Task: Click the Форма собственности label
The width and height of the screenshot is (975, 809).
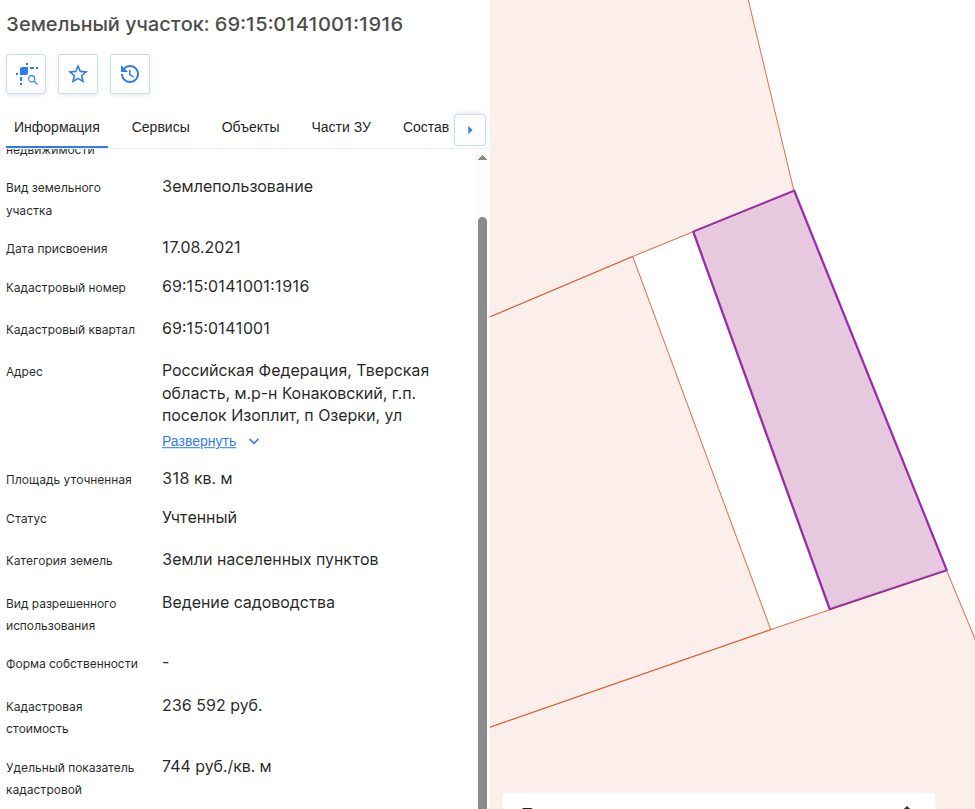Action: tap(72, 664)
